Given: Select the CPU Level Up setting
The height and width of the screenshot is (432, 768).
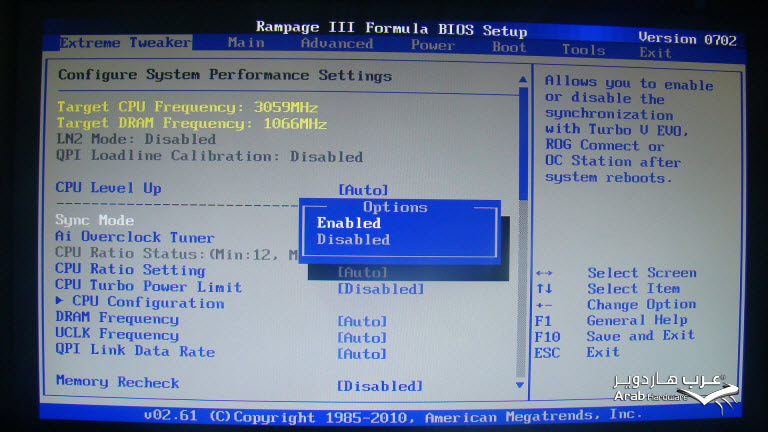Looking at the screenshot, I should pos(108,188).
